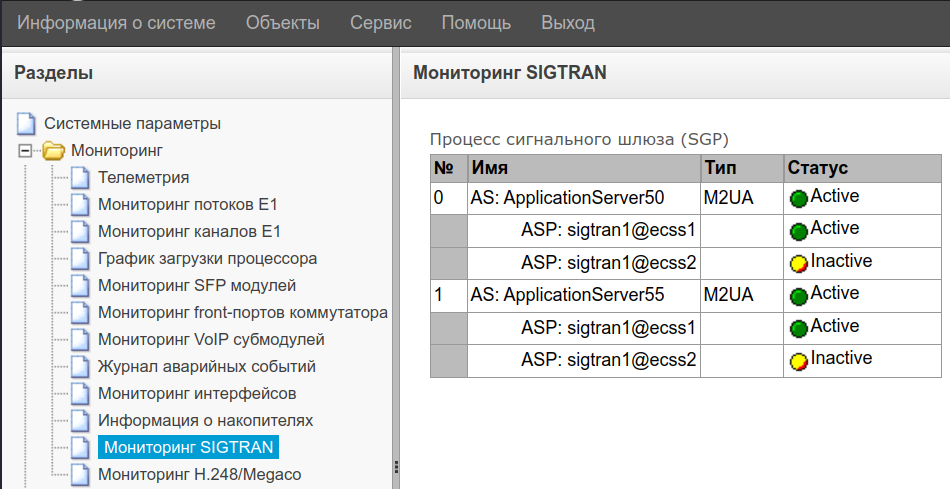950x489 pixels.
Task: Click the document icon beside Системные параметры
Action: (x=27, y=125)
